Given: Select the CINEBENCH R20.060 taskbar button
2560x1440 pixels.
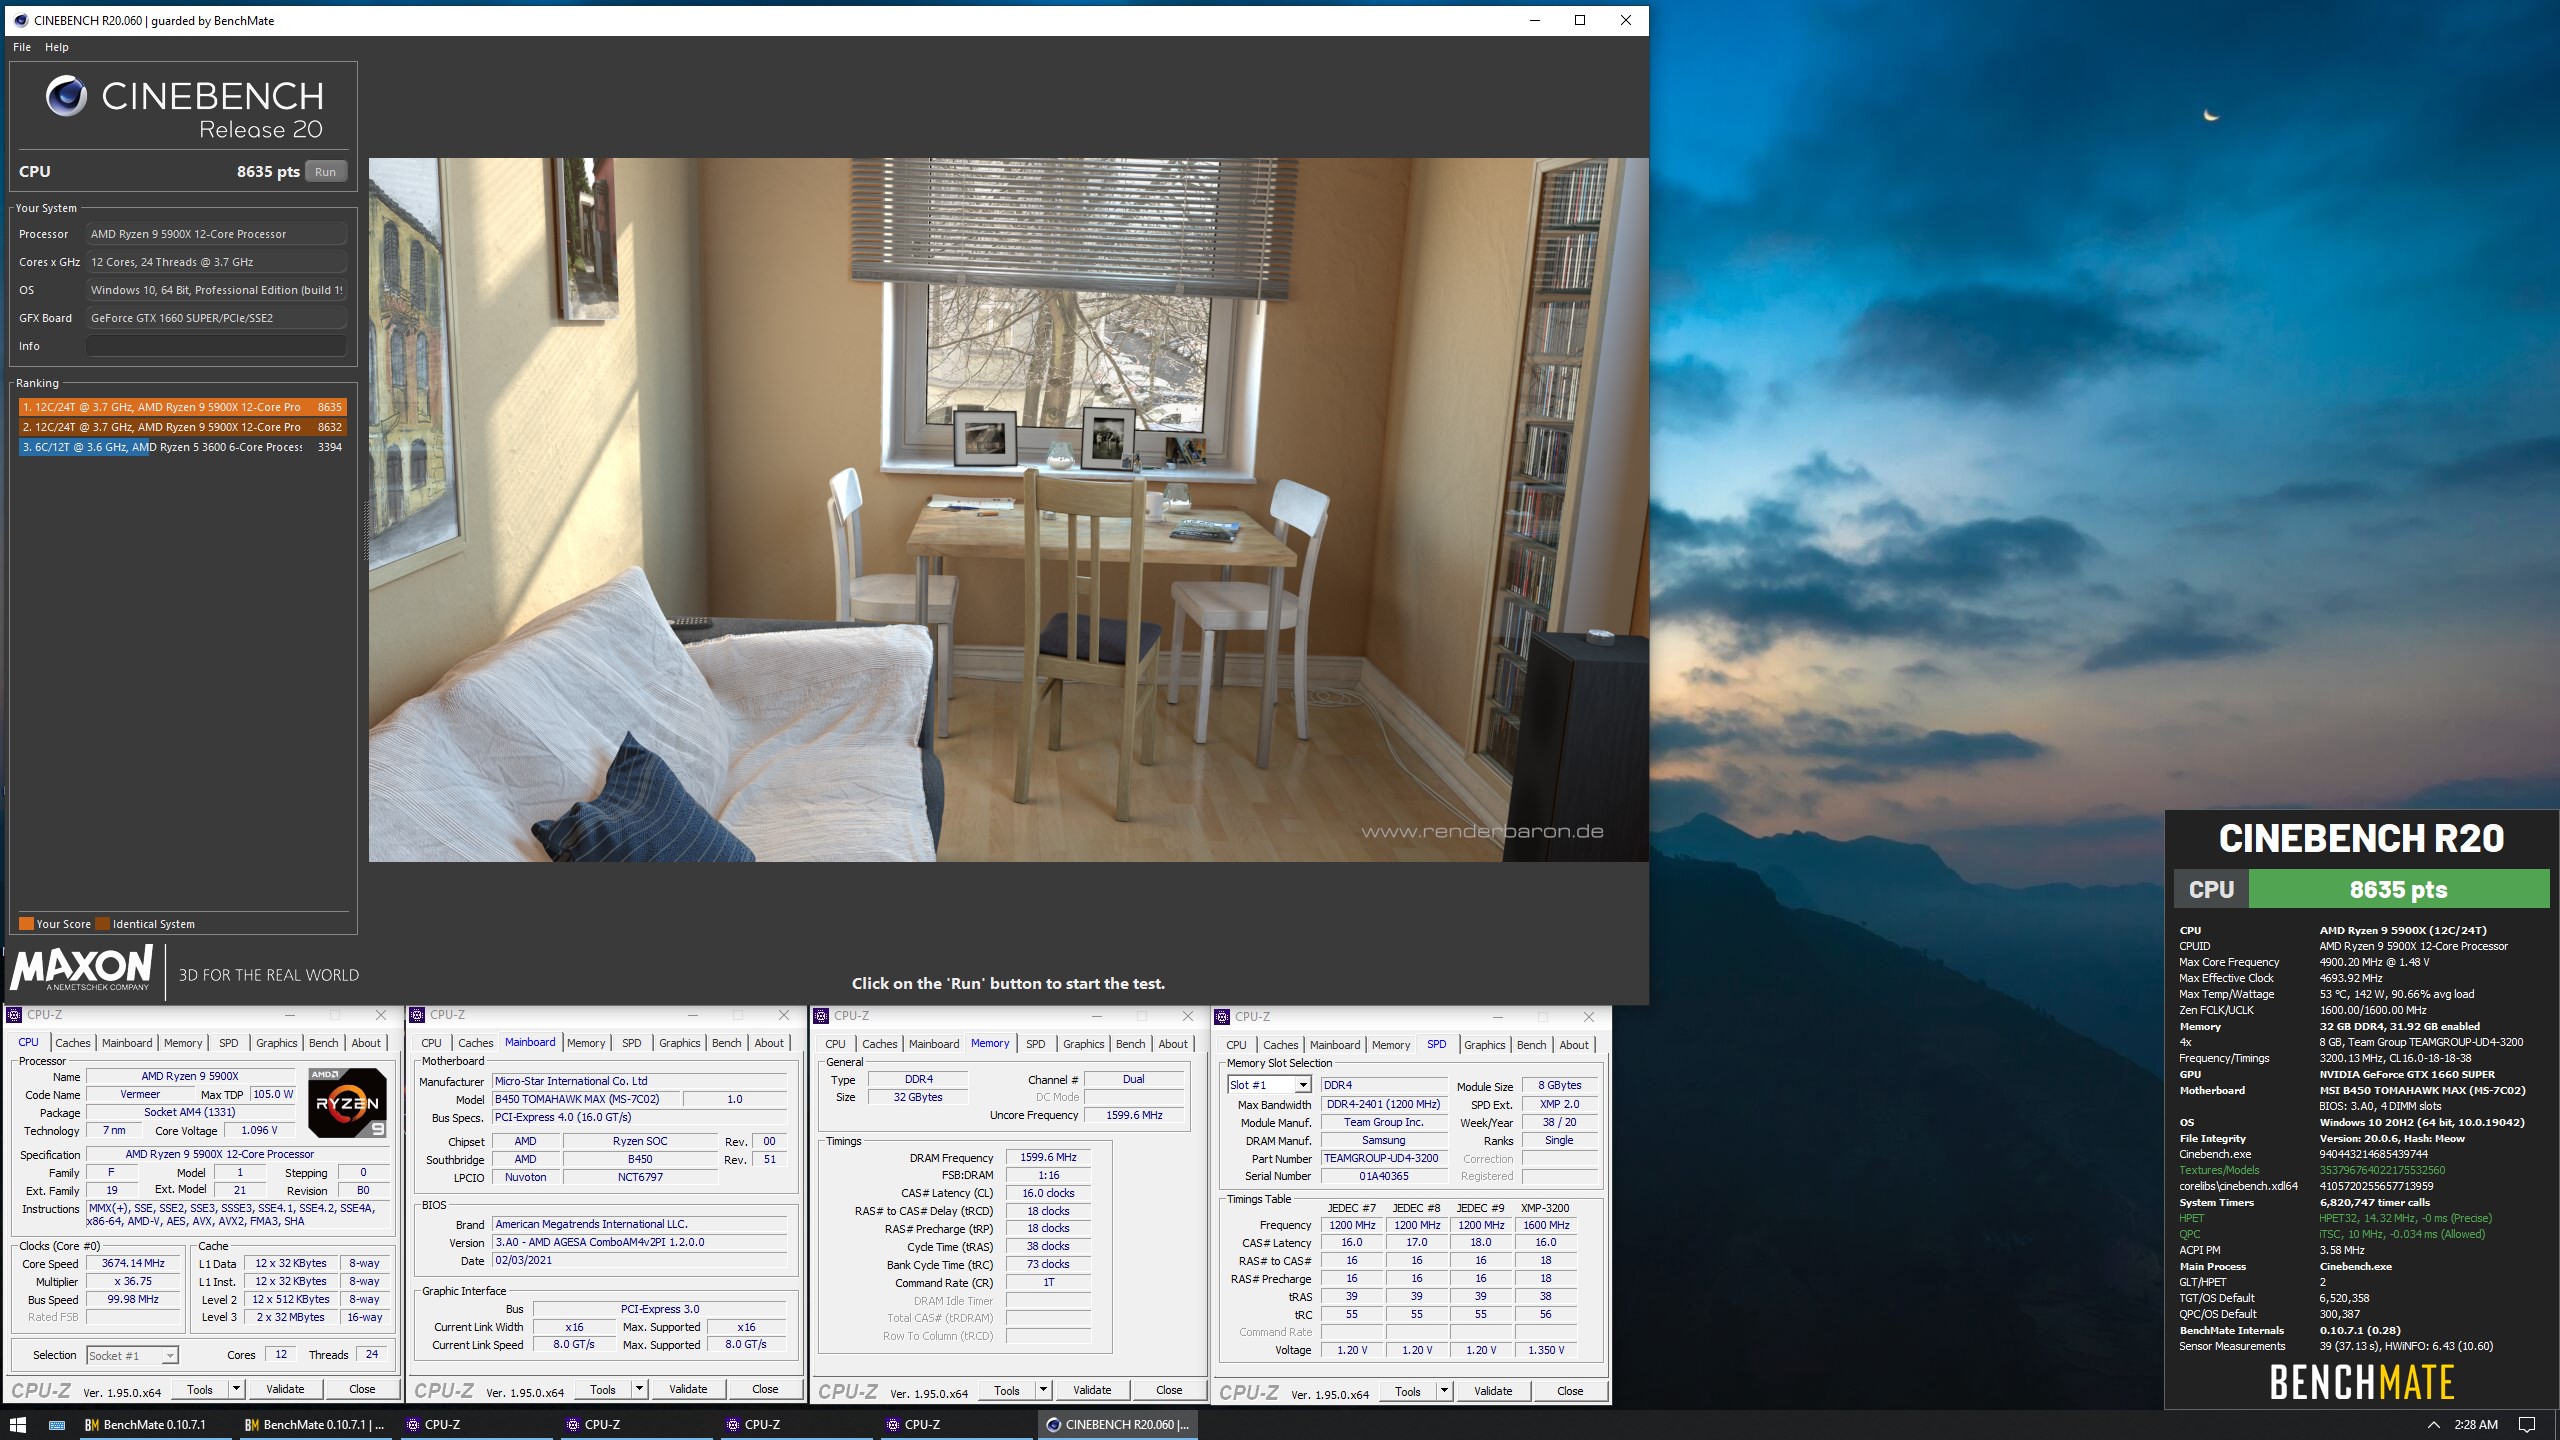Looking at the screenshot, I should [x=1118, y=1425].
